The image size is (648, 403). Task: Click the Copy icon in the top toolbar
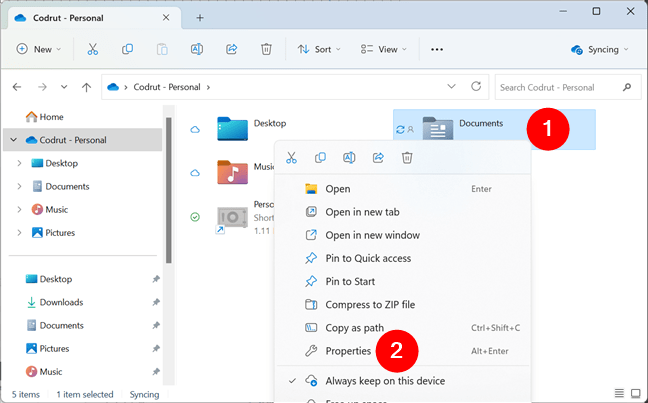(127, 49)
